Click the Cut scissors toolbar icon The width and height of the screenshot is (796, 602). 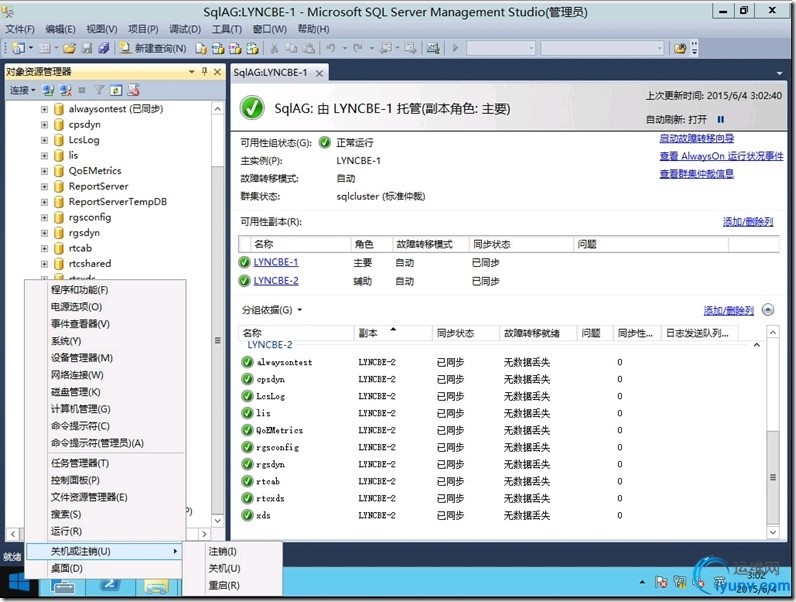click(274, 48)
